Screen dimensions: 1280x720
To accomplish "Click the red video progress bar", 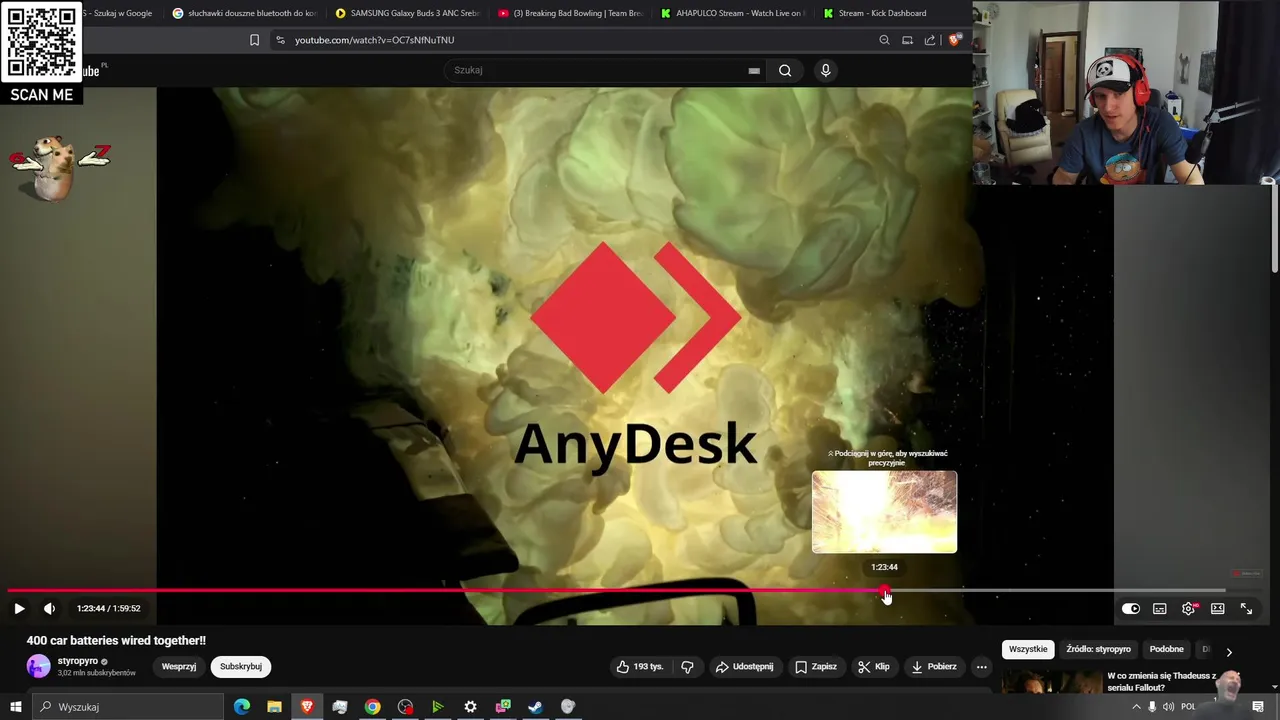I will (x=445, y=590).
